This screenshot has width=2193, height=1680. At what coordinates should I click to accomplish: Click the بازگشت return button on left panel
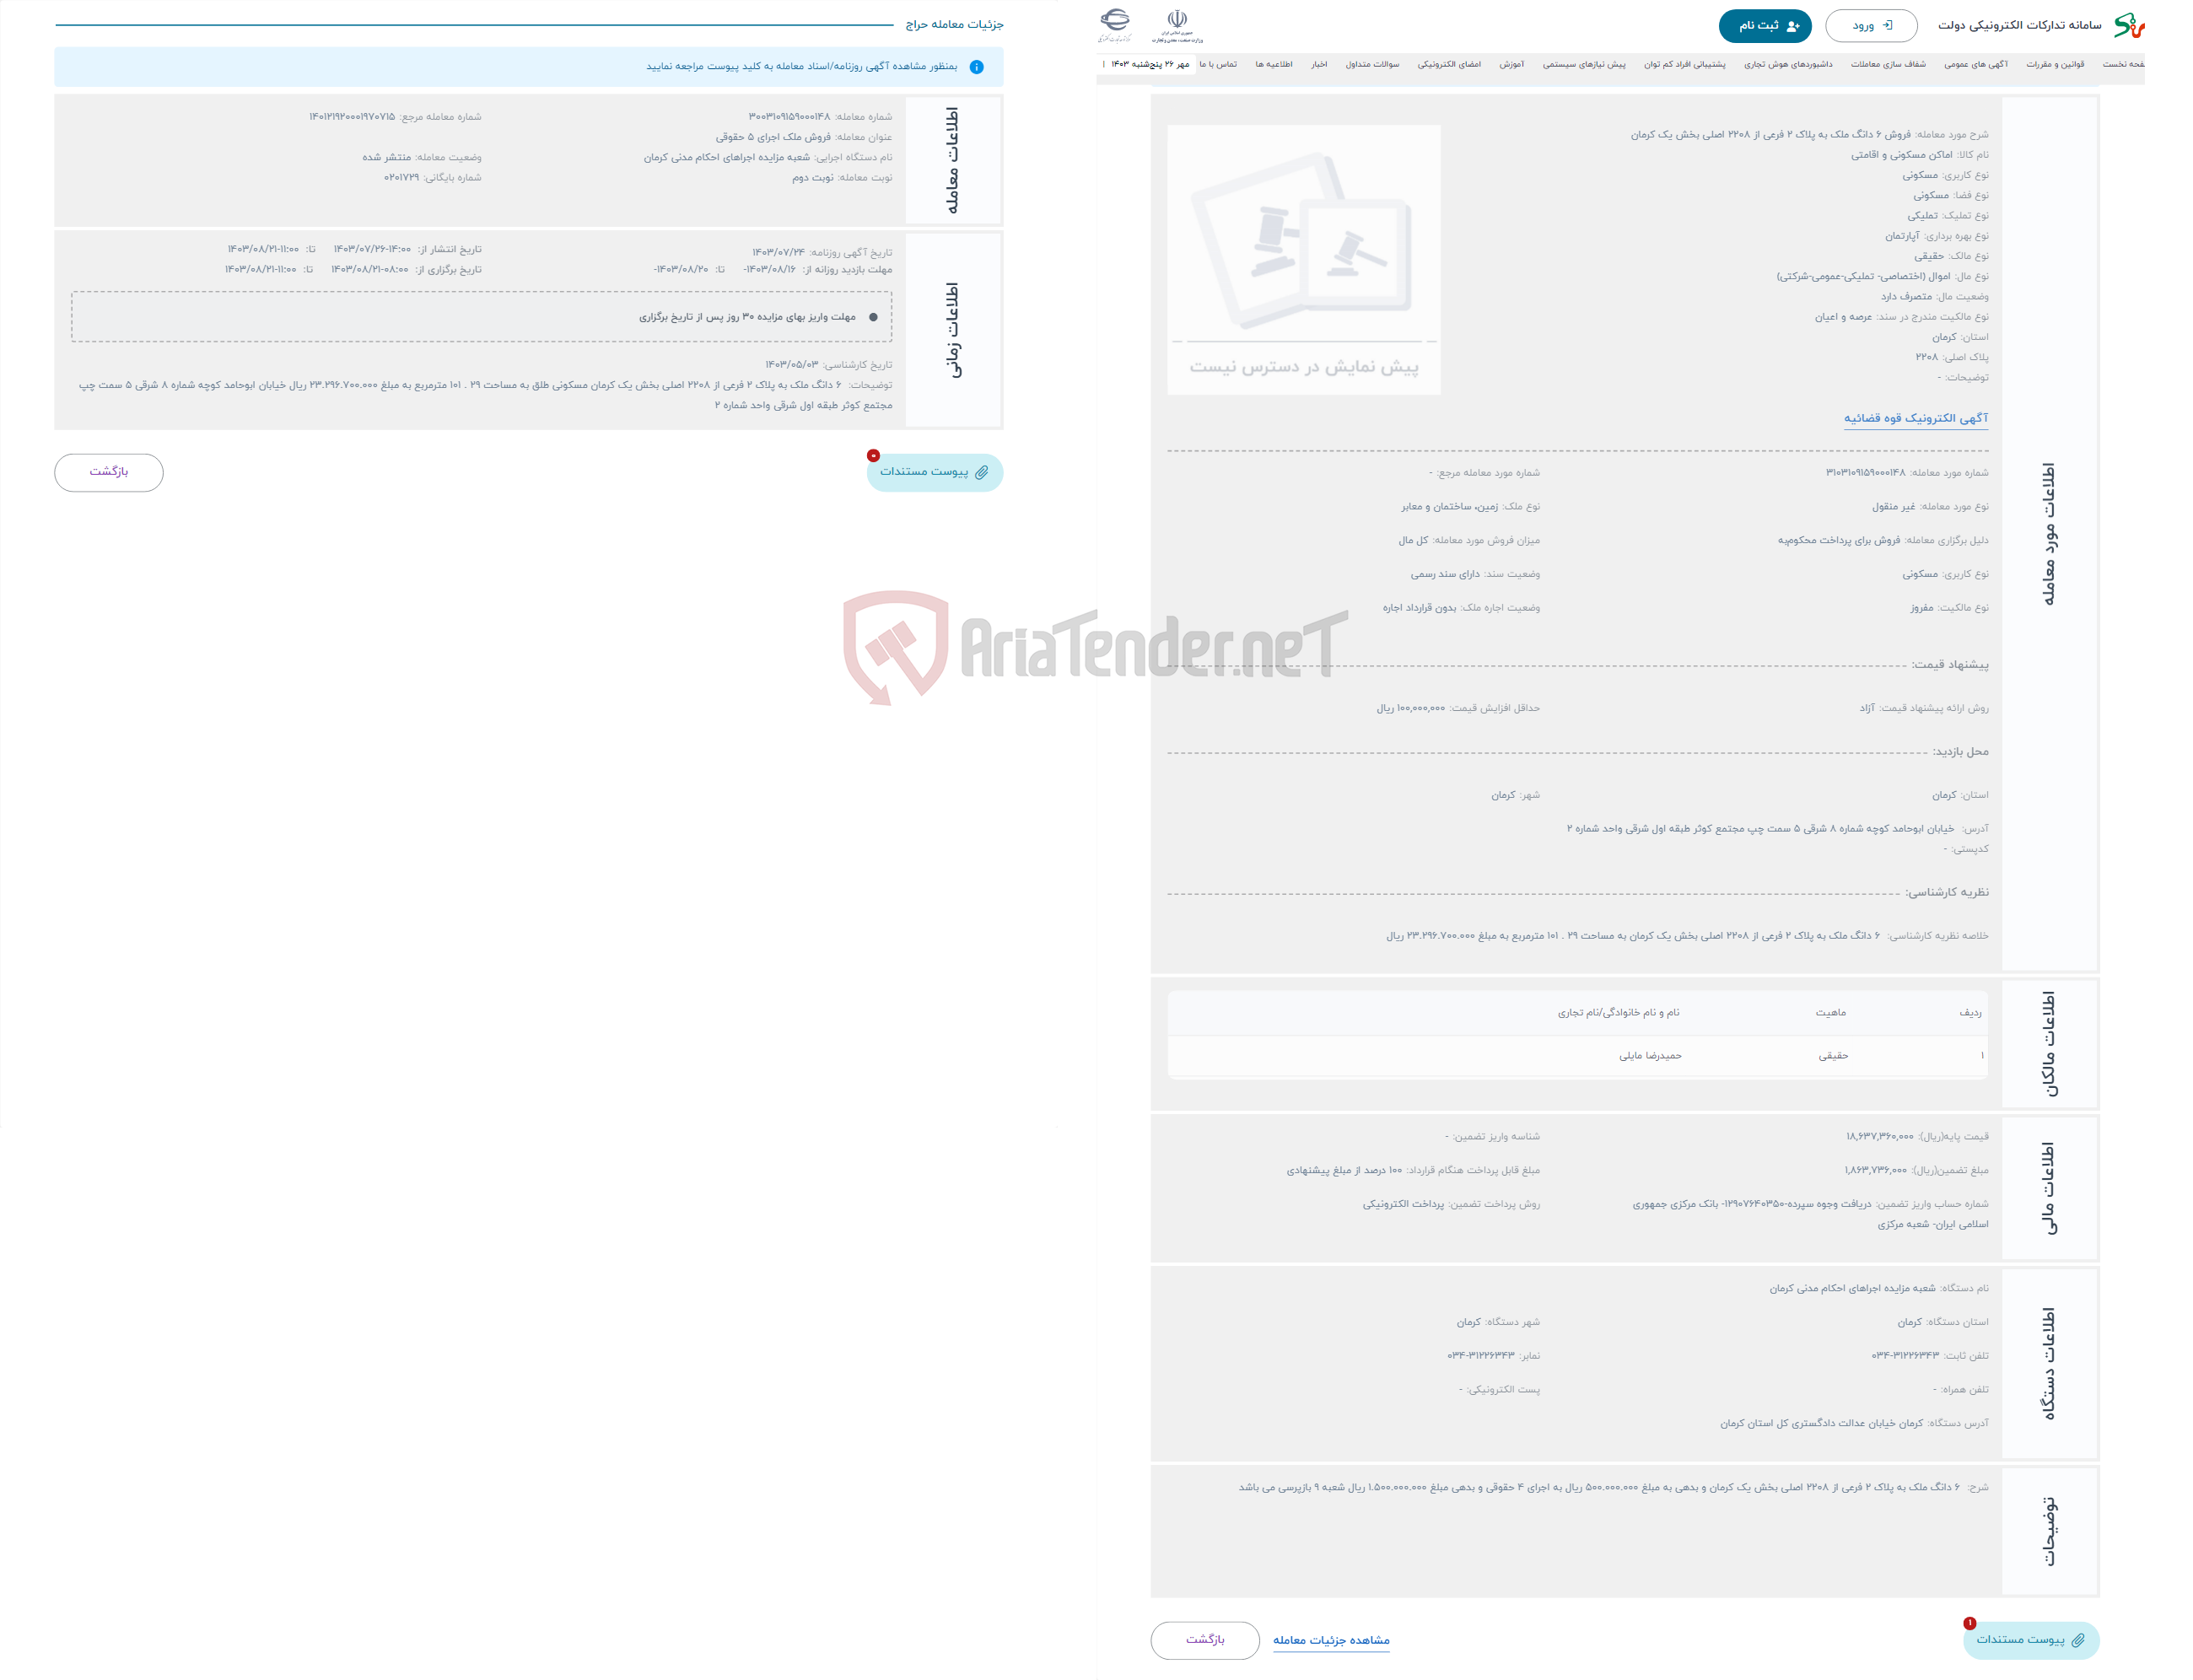(x=108, y=471)
